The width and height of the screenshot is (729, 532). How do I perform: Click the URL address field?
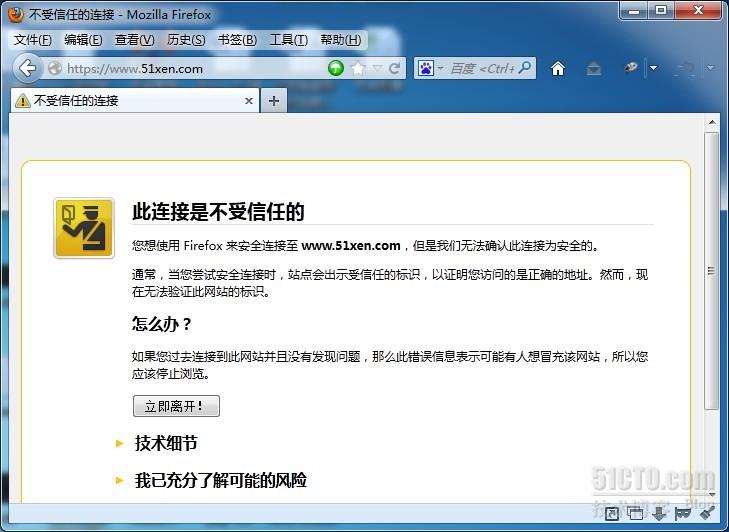(x=193, y=69)
